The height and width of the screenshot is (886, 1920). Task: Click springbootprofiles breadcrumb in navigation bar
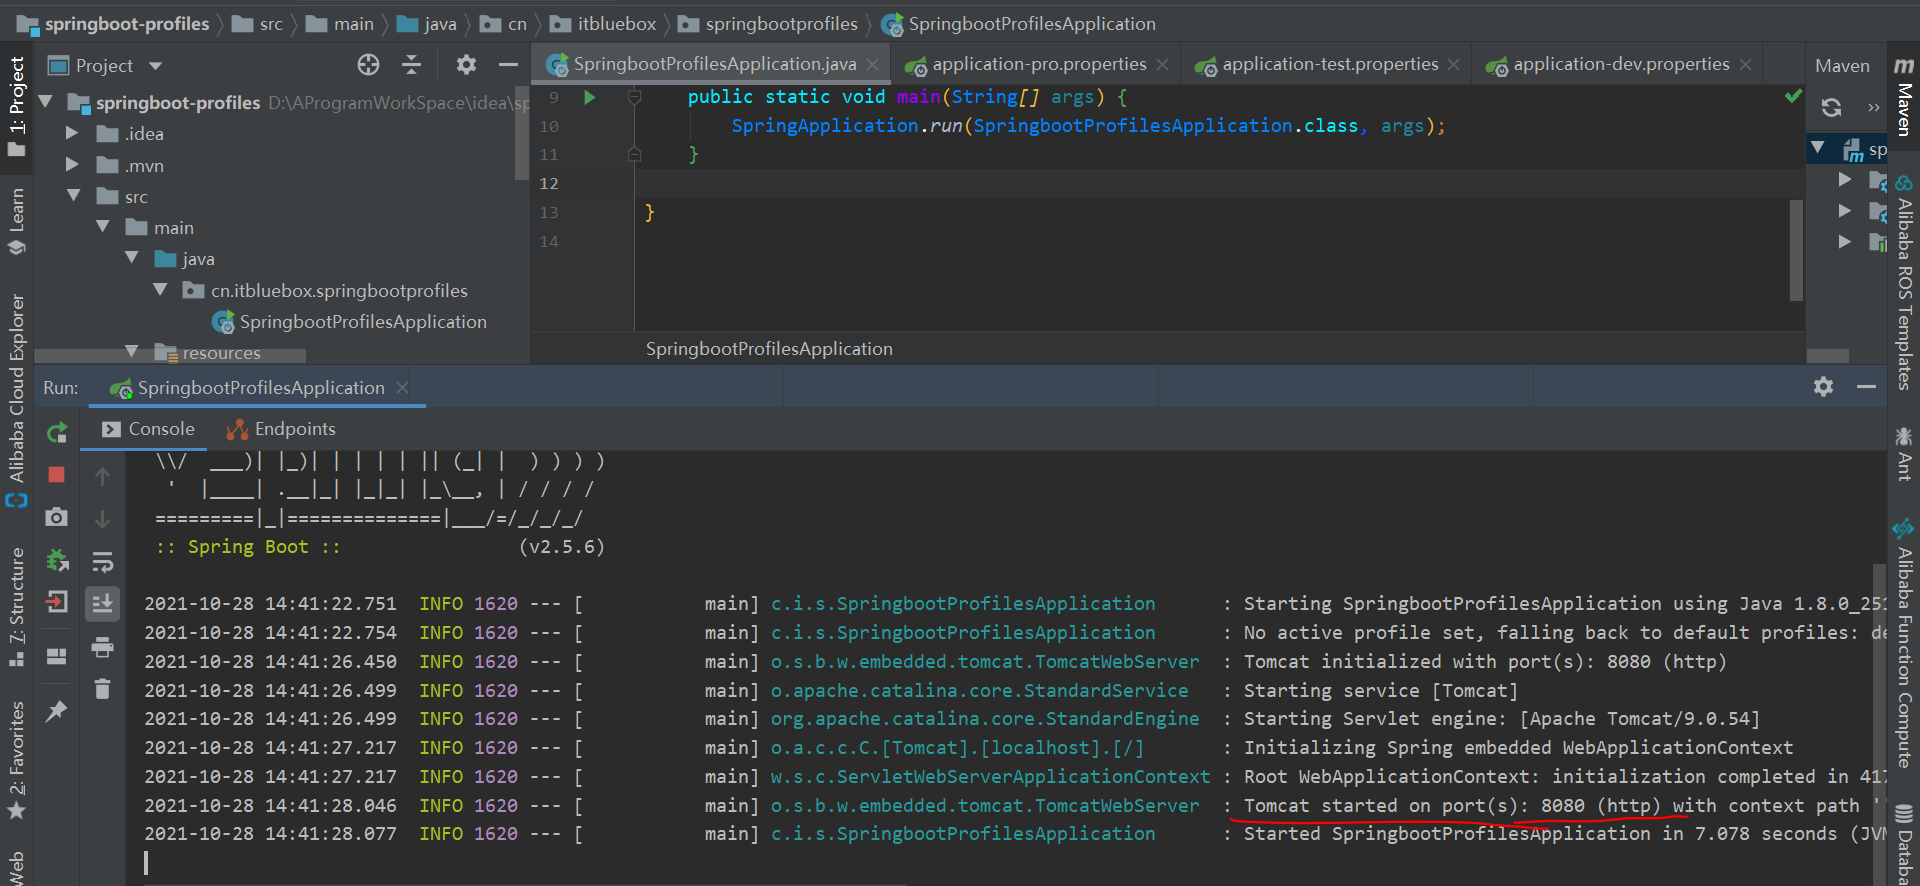(768, 24)
